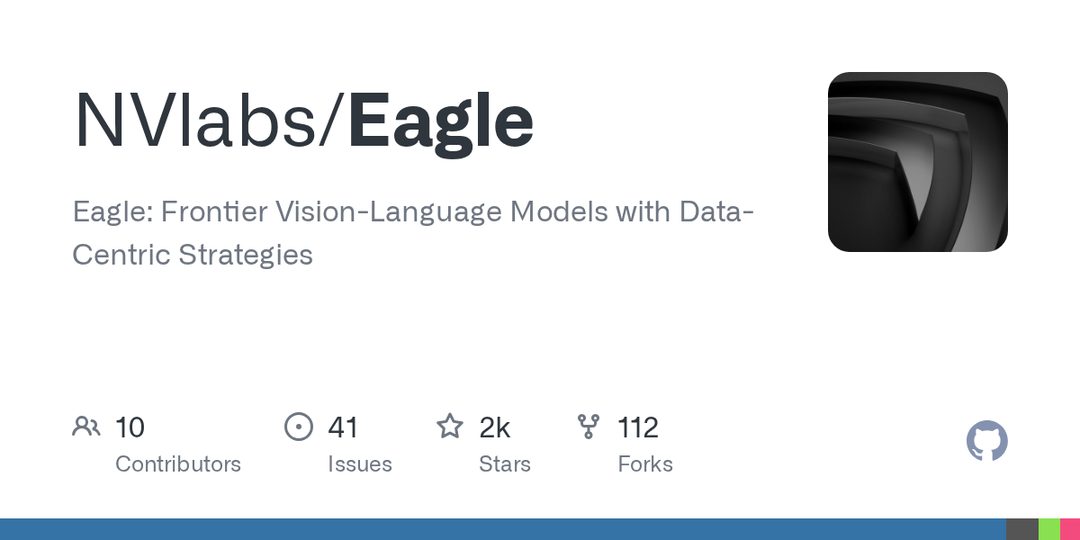The image size is (1080, 540).
Task: Click the fork icon
Action: tap(588, 427)
